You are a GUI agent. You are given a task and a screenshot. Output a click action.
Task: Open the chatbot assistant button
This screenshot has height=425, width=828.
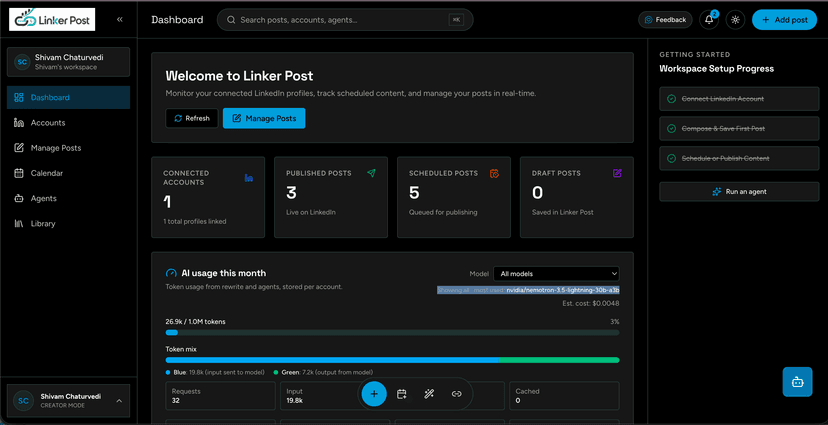tap(797, 382)
